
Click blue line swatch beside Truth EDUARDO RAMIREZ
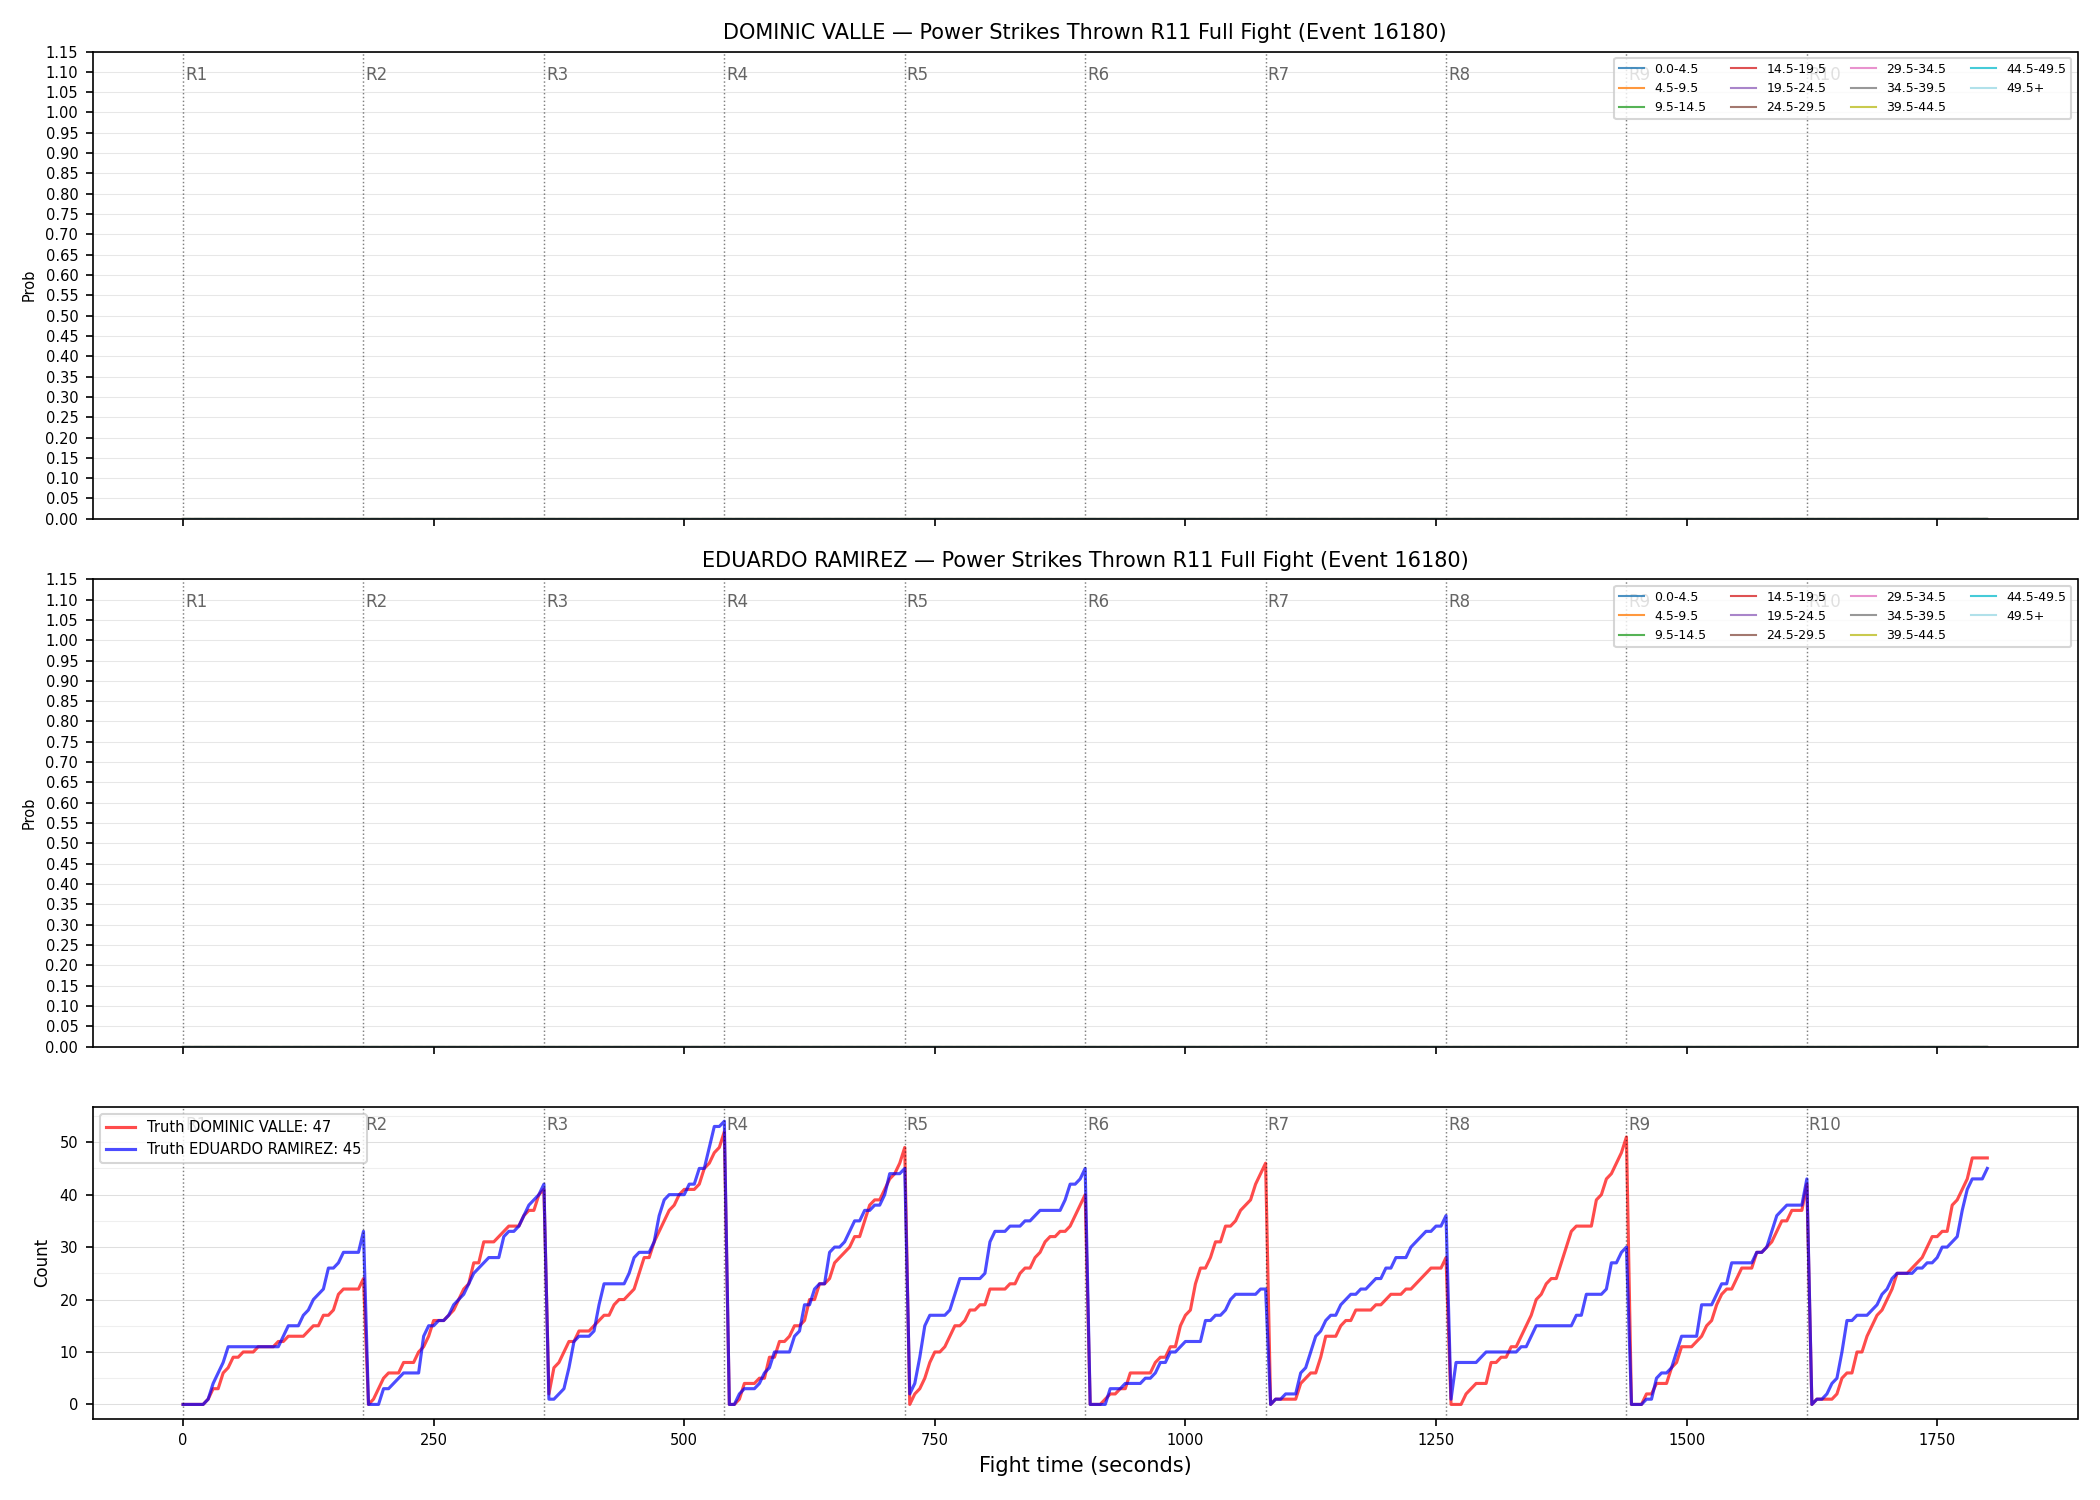coord(121,1149)
